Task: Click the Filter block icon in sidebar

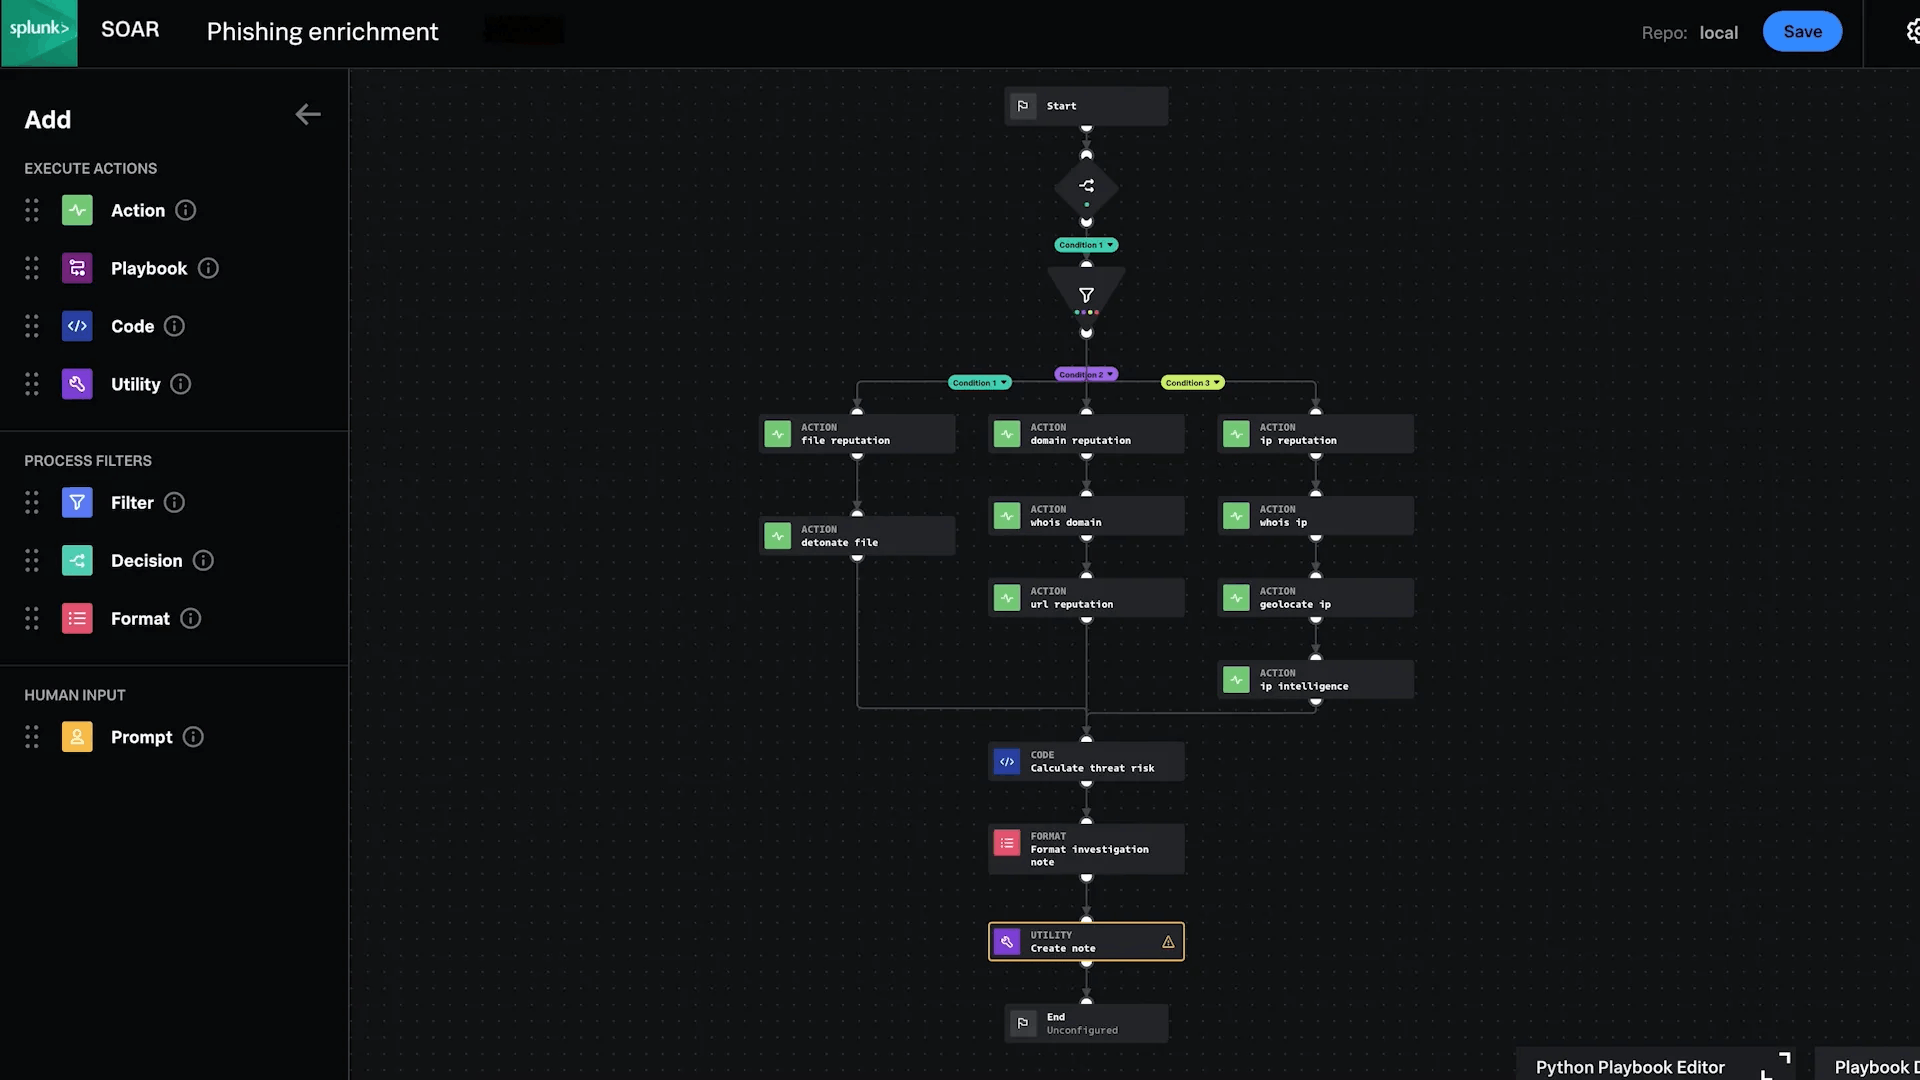Action: click(77, 502)
